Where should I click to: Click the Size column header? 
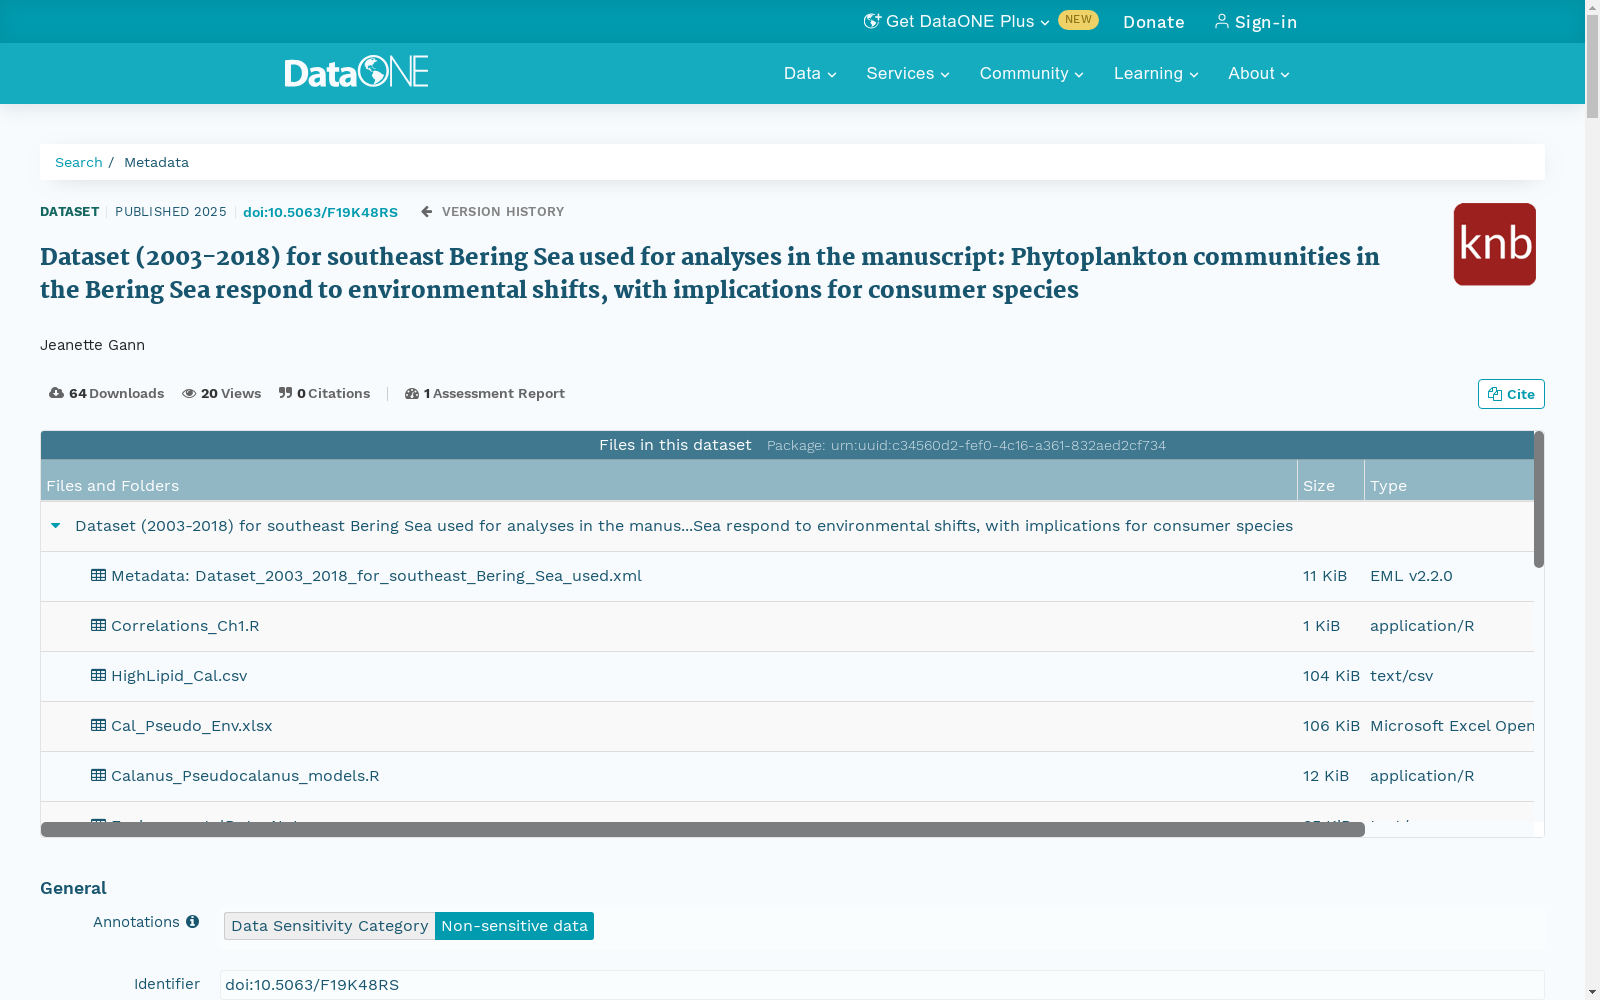(1331, 481)
